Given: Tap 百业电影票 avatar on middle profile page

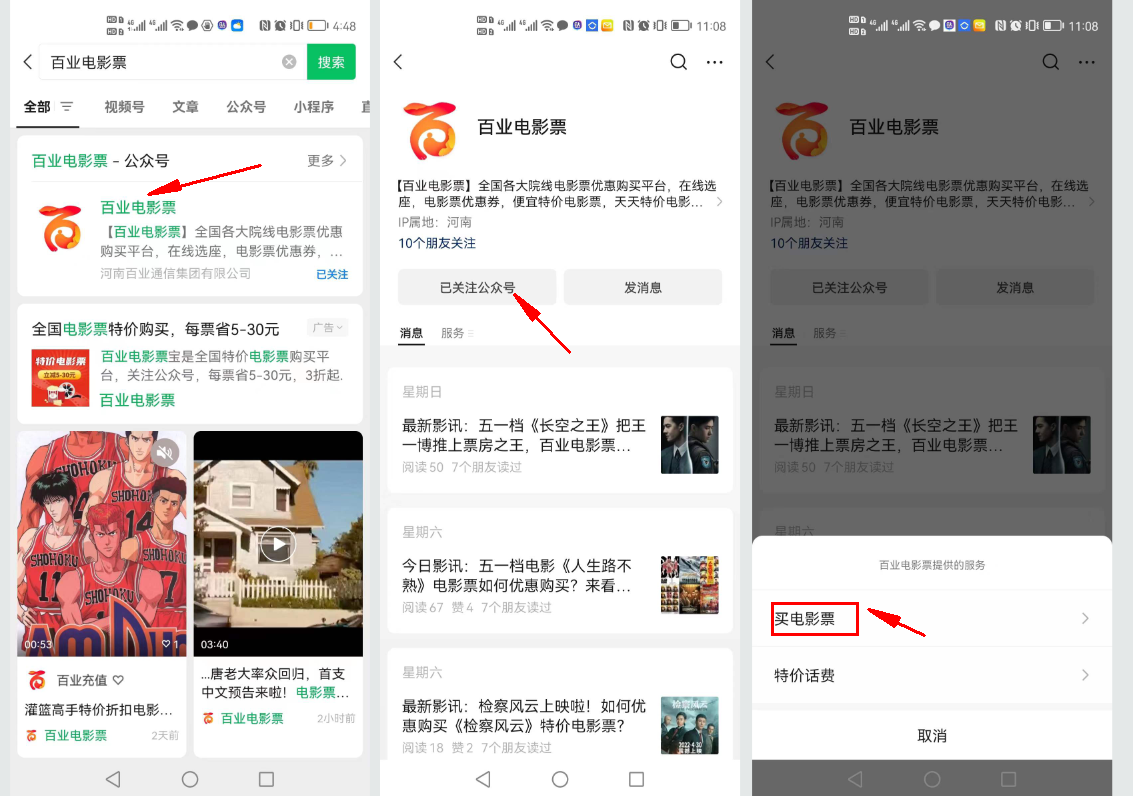Looking at the screenshot, I should (431, 130).
